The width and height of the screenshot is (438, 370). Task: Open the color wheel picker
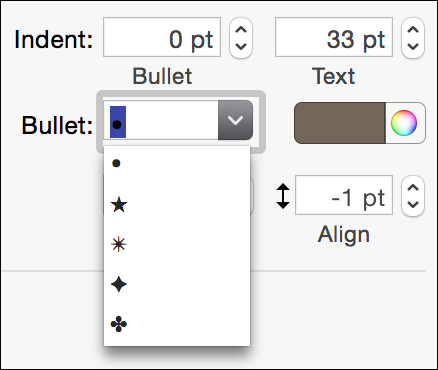[x=404, y=123]
